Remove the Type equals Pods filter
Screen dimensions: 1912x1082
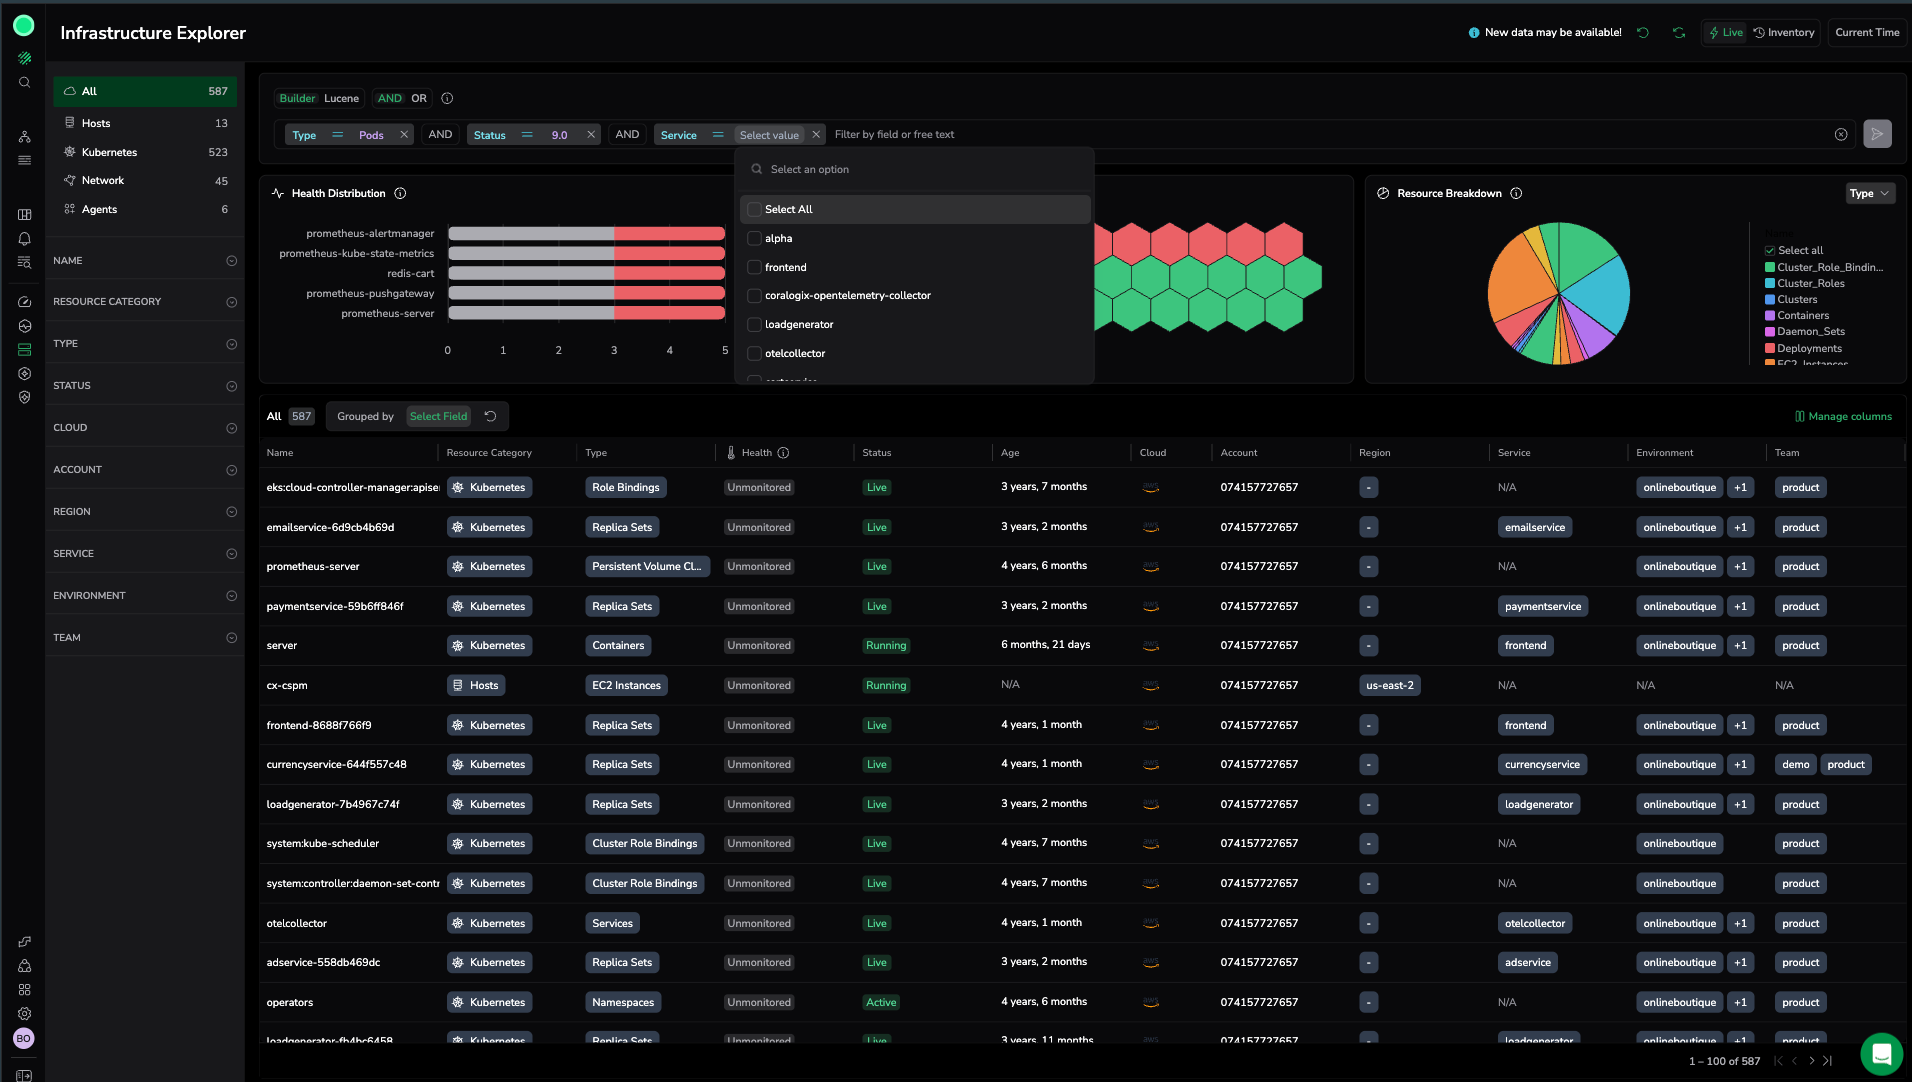404,135
